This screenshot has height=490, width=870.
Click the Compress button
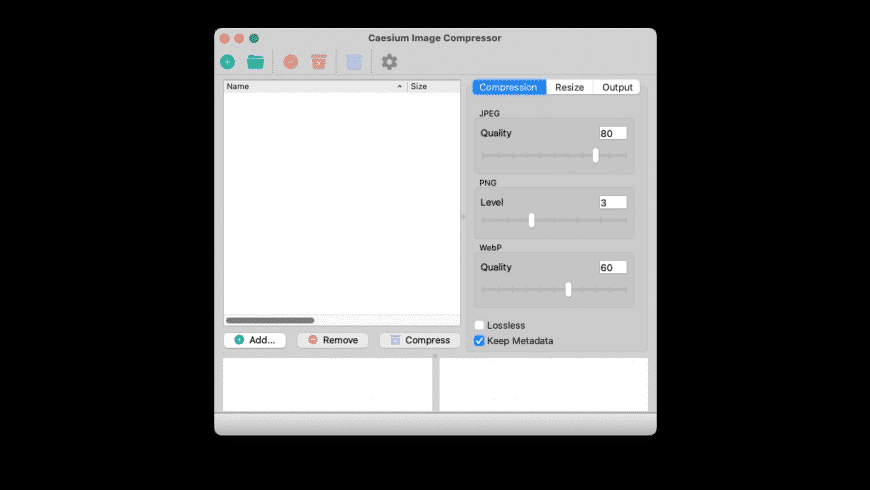click(x=420, y=340)
